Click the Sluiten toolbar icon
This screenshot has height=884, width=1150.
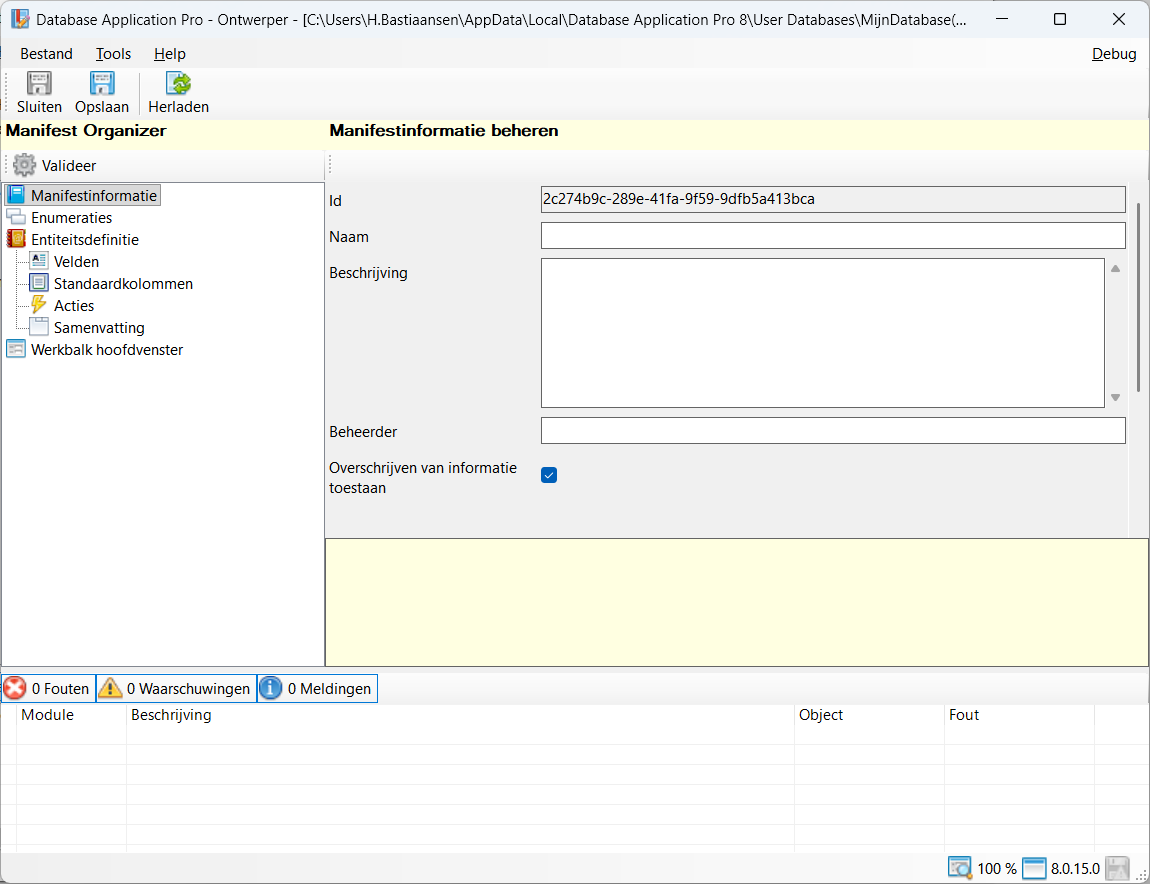(39, 84)
